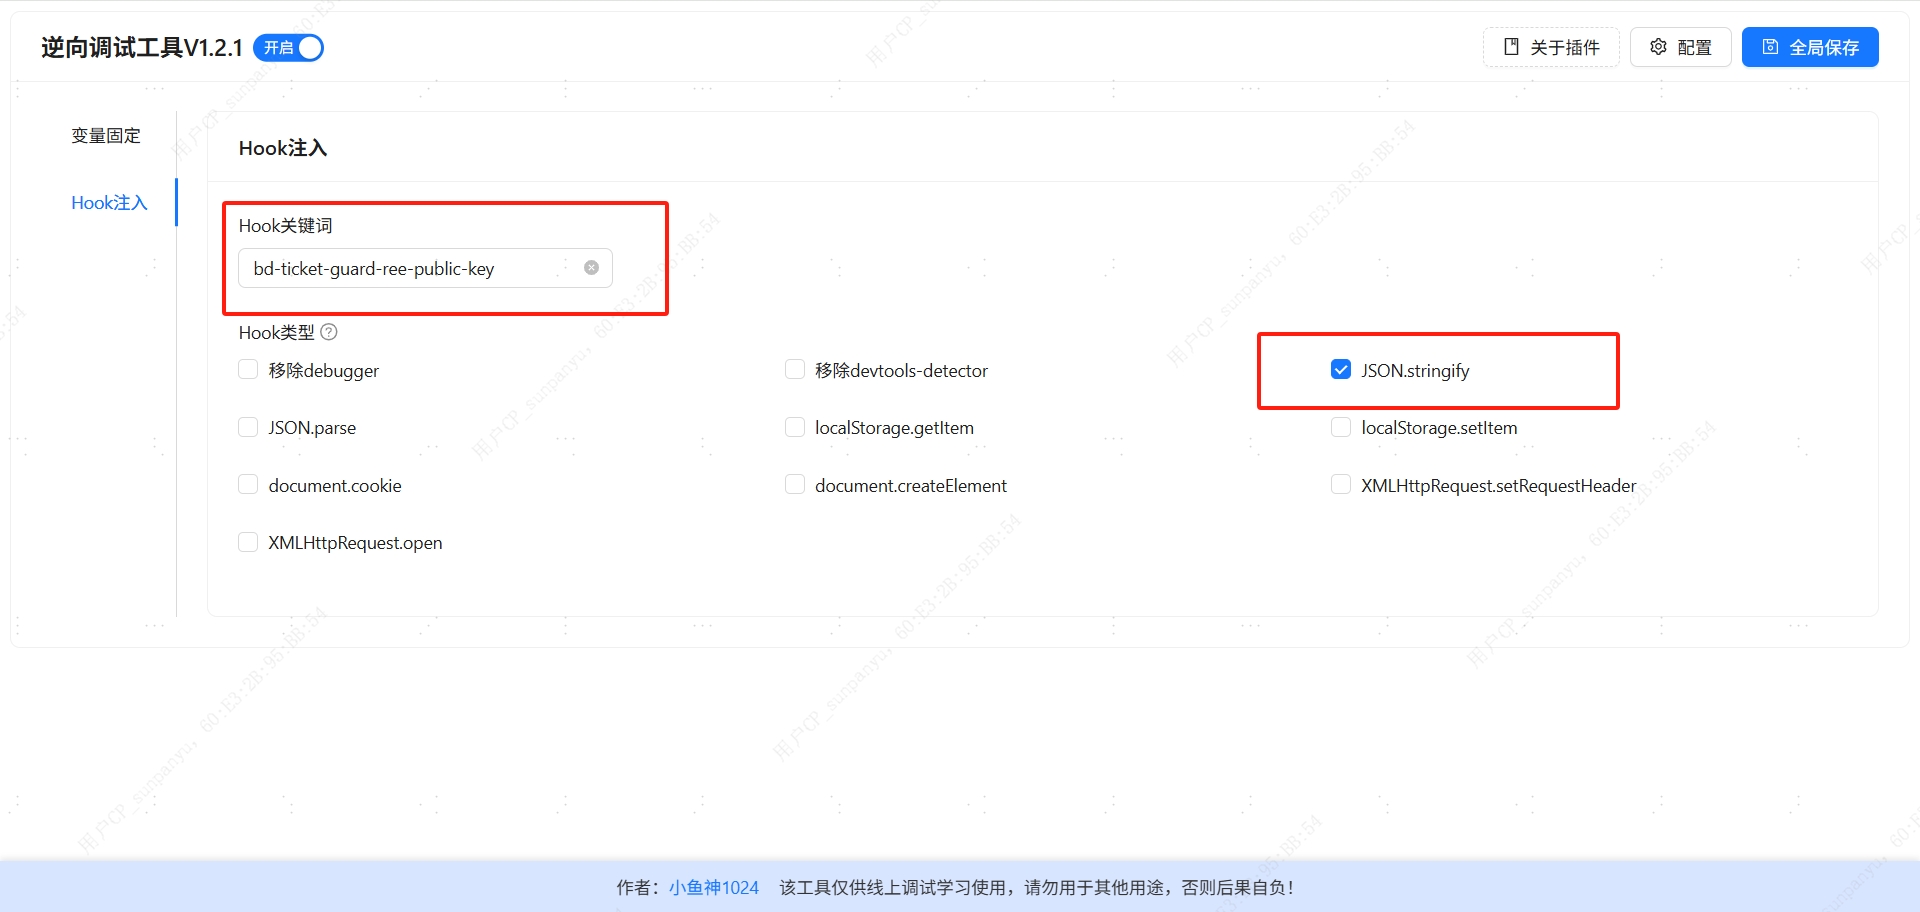Check the JSON.parse option
1920x912 pixels.
click(x=248, y=426)
